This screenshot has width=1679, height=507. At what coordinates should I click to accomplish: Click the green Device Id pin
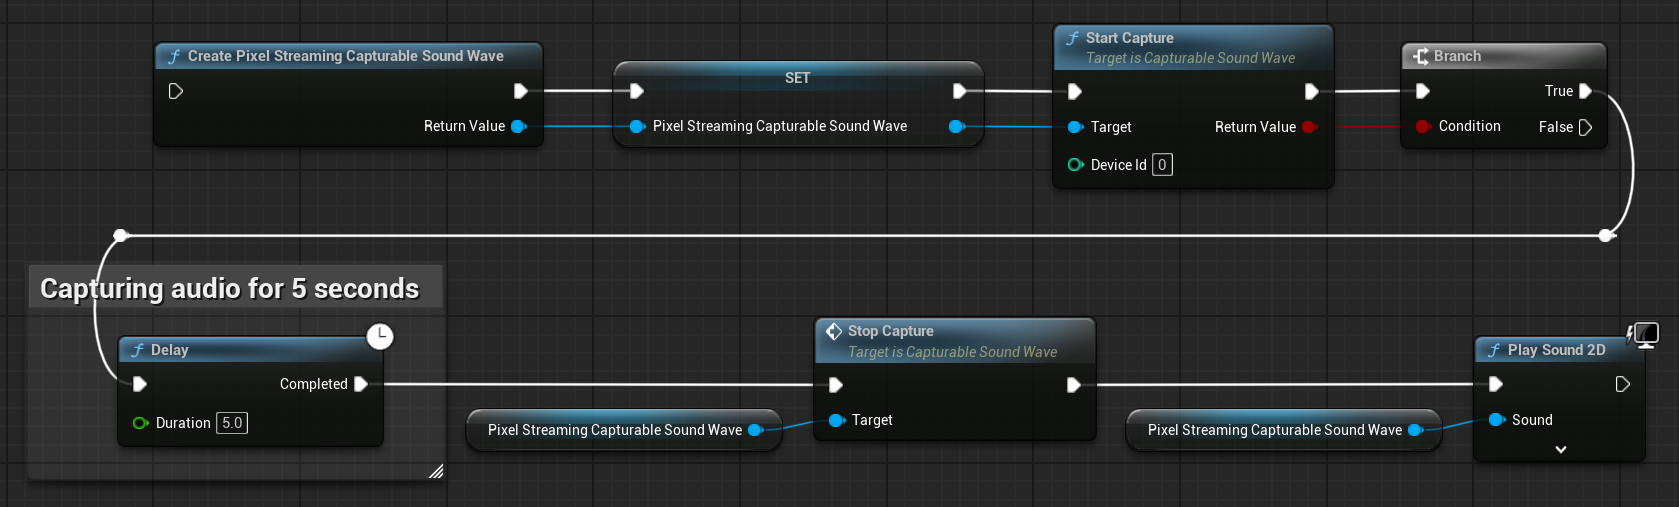[x=1075, y=165]
